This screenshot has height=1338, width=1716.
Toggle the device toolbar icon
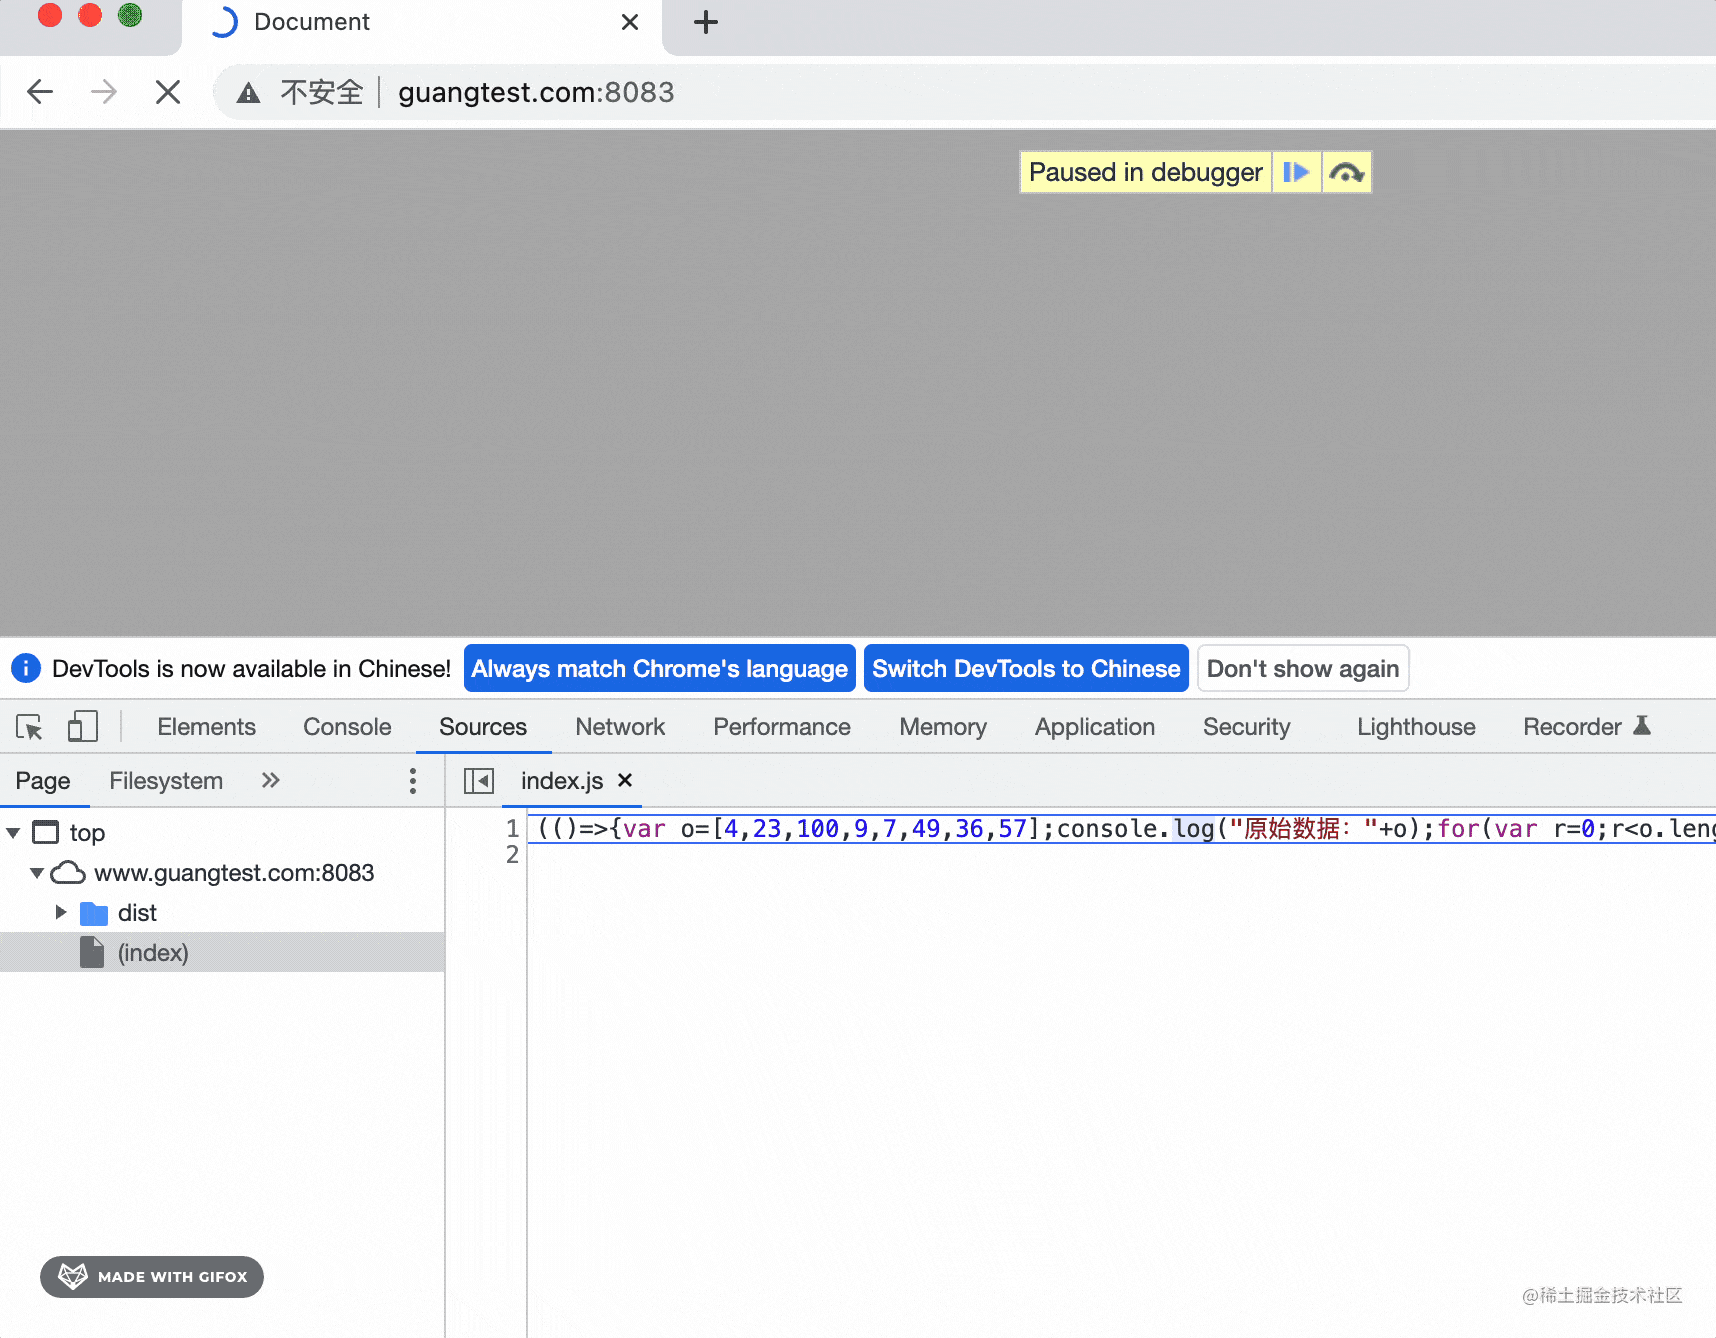(x=82, y=727)
